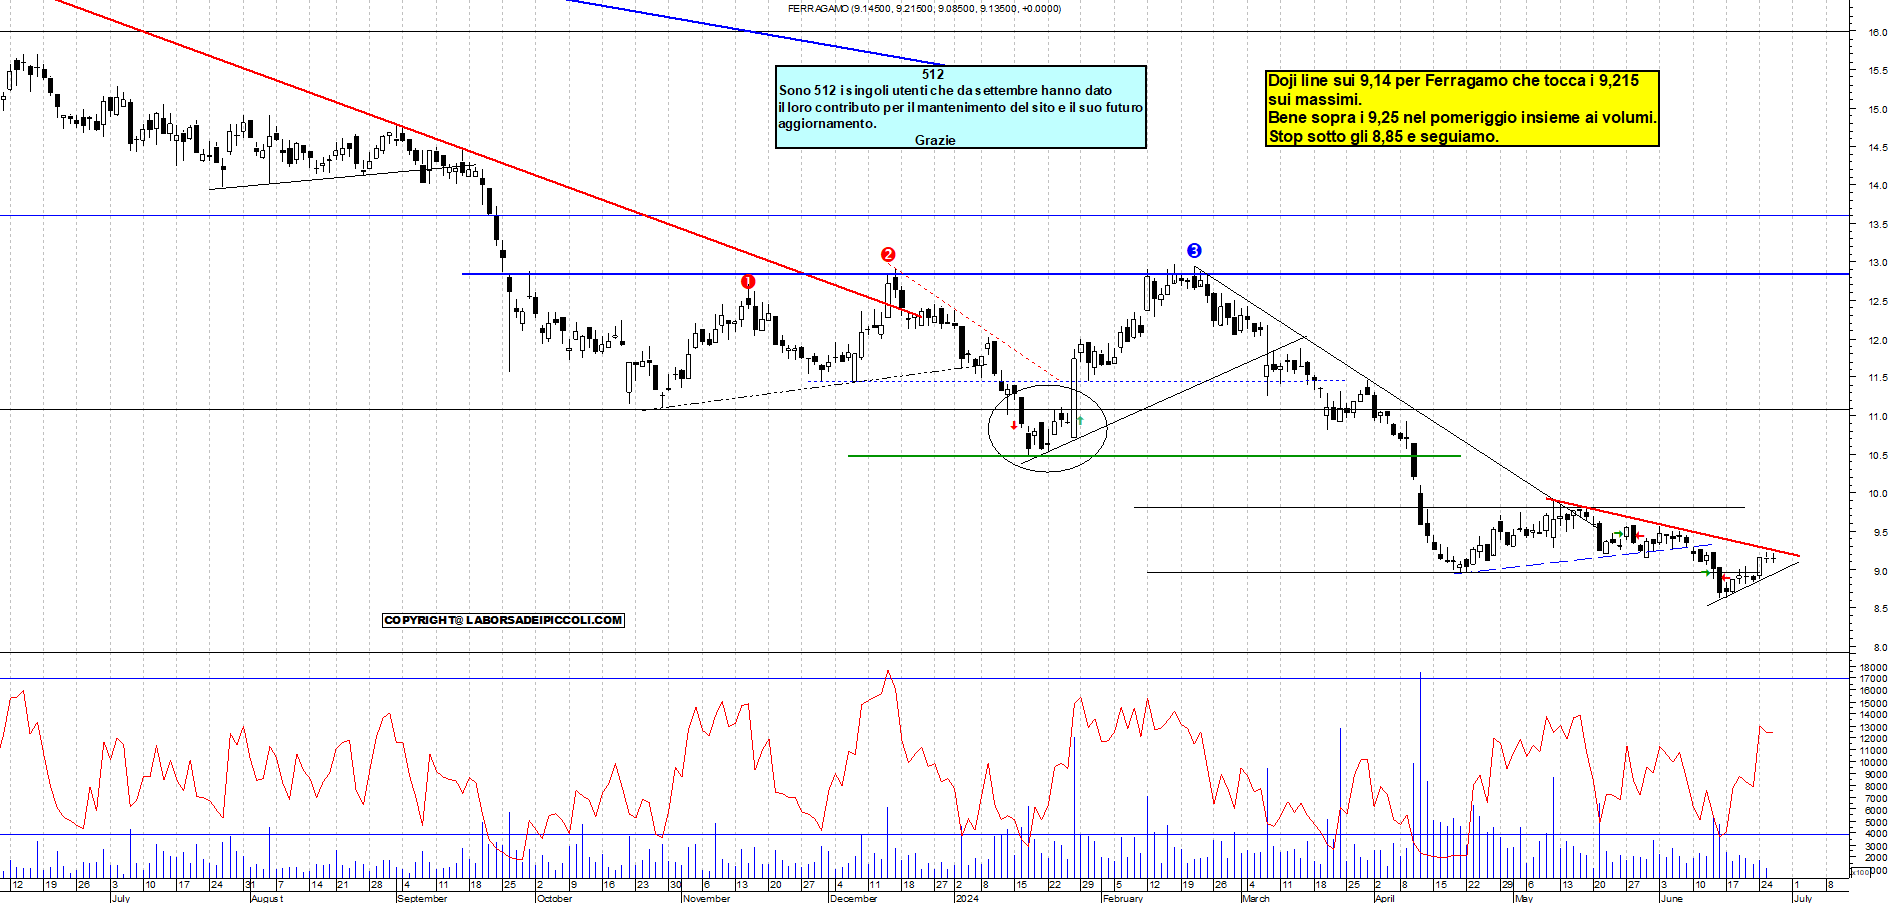Click the 'February' month label on time axis
The width and height of the screenshot is (1890, 903).
pyautogui.click(x=1123, y=898)
